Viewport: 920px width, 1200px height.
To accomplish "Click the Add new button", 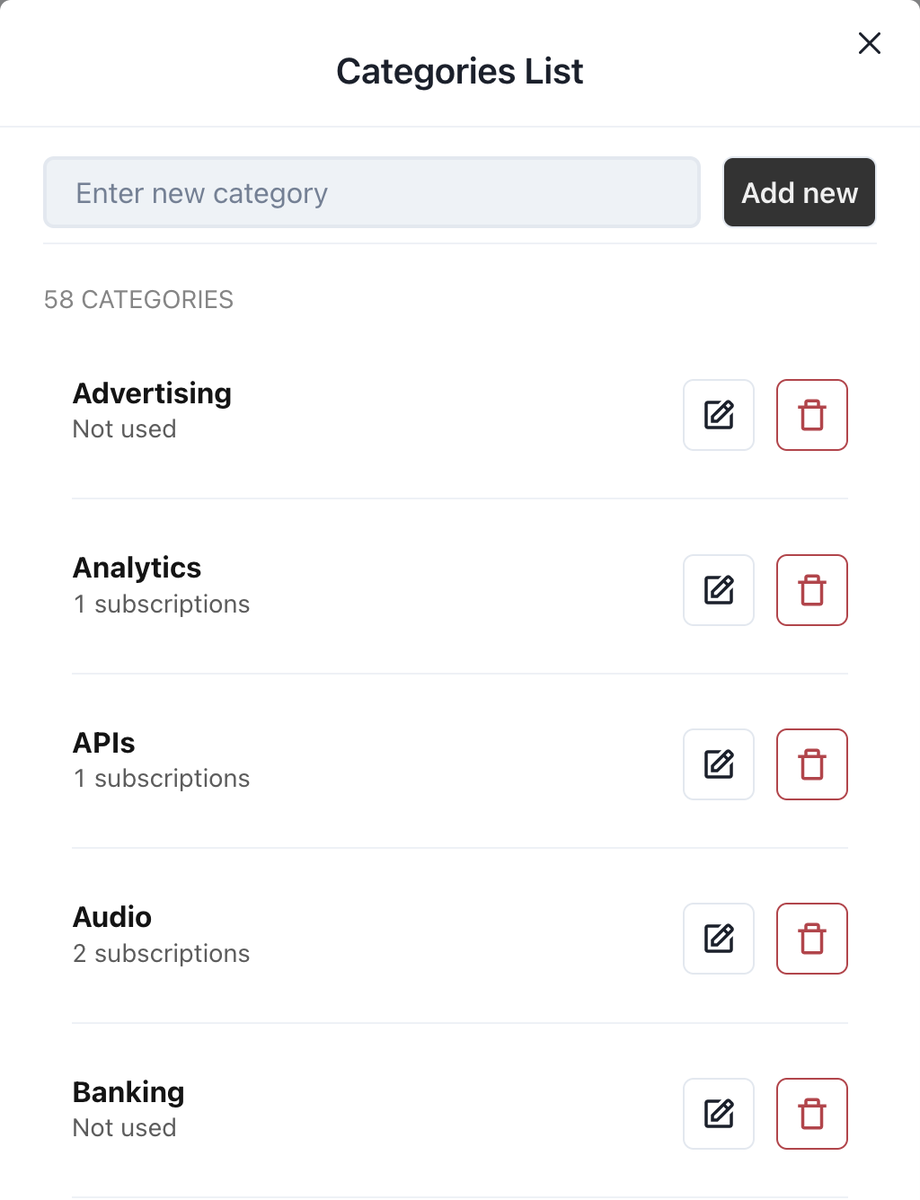I will point(799,192).
